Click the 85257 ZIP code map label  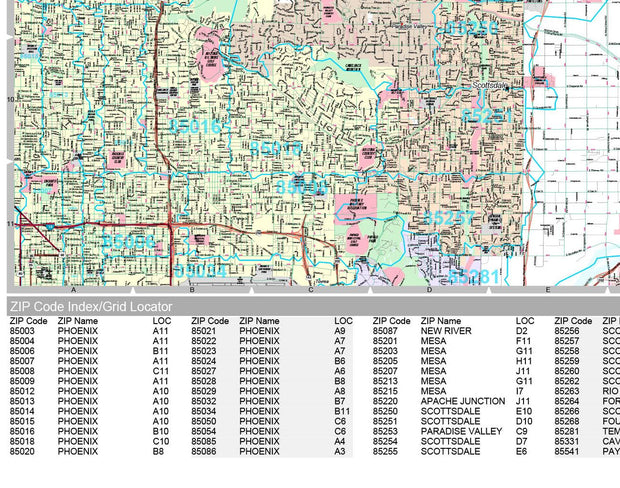pos(449,217)
